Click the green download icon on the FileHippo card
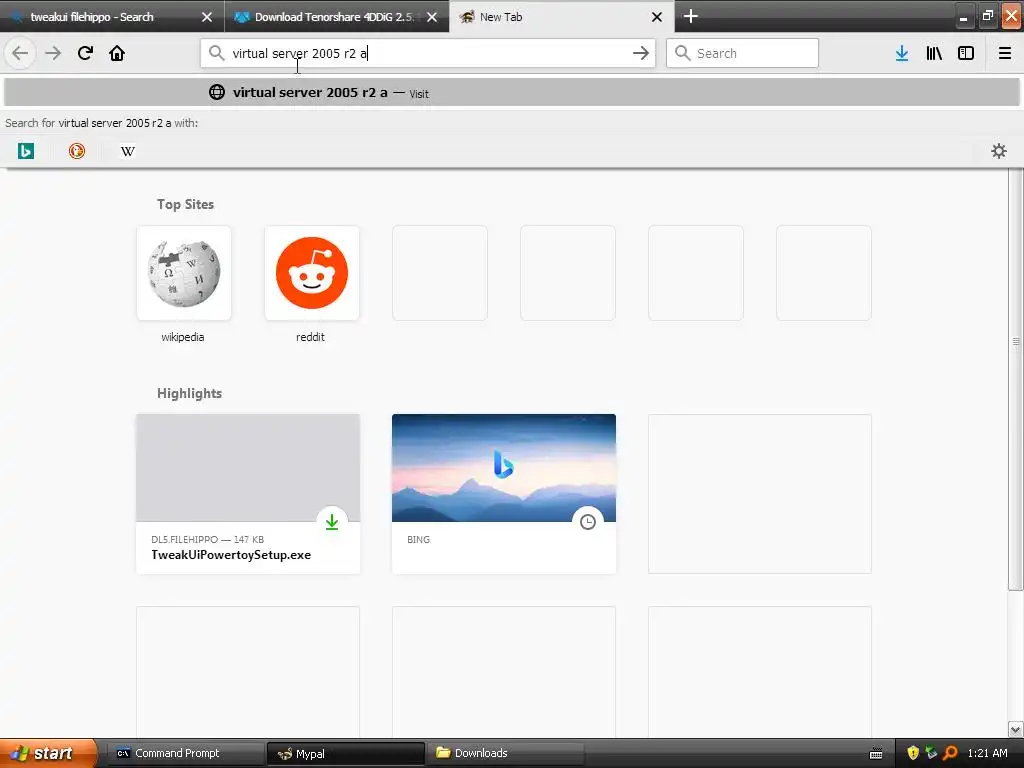 click(x=332, y=522)
